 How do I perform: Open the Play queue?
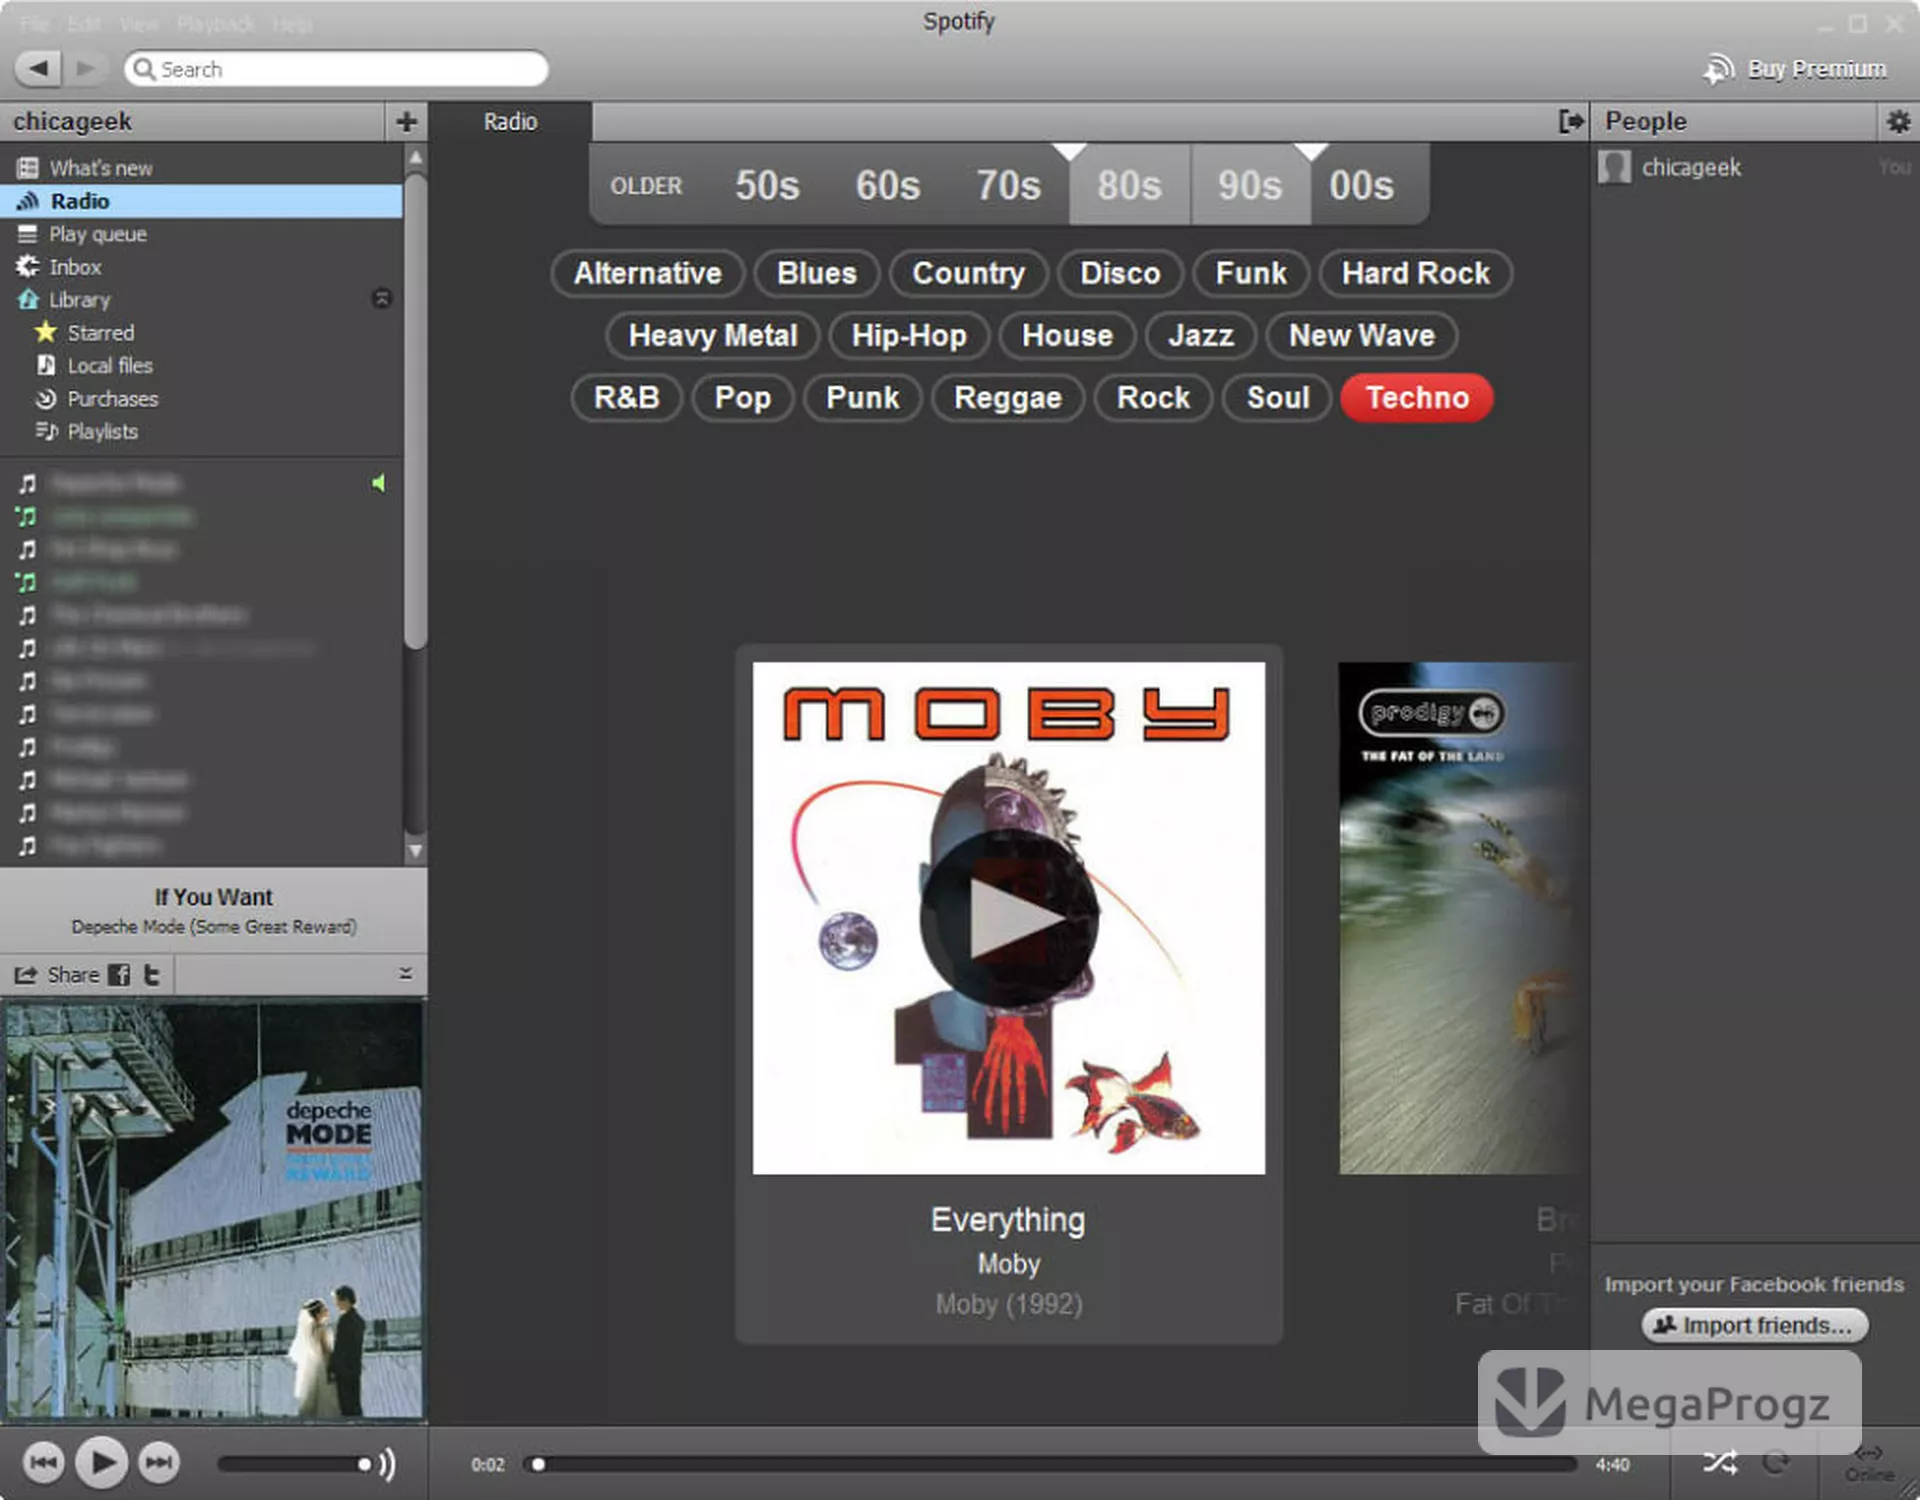coord(98,234)
